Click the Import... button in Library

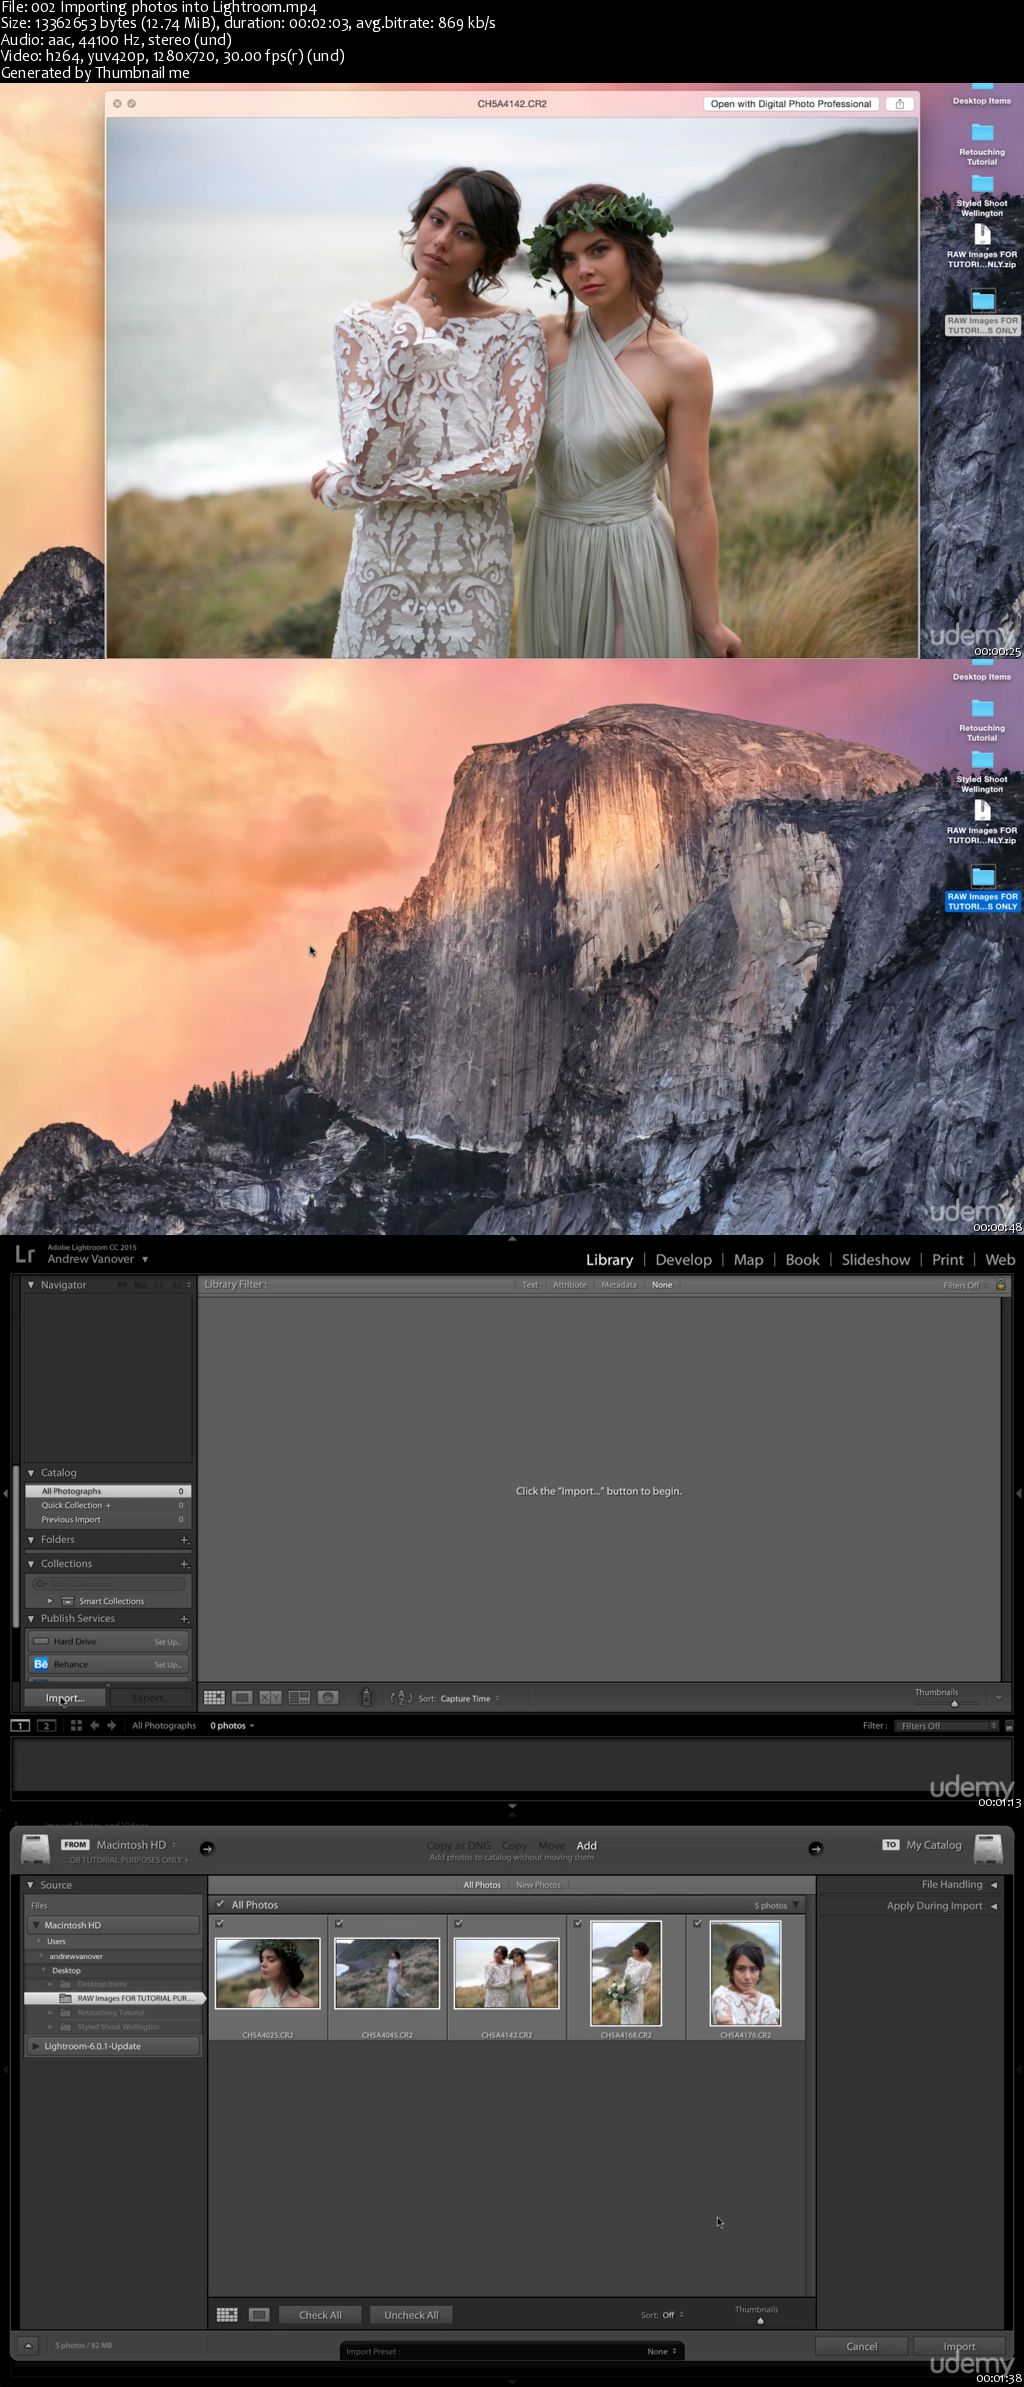click(x=65, y=1698)
